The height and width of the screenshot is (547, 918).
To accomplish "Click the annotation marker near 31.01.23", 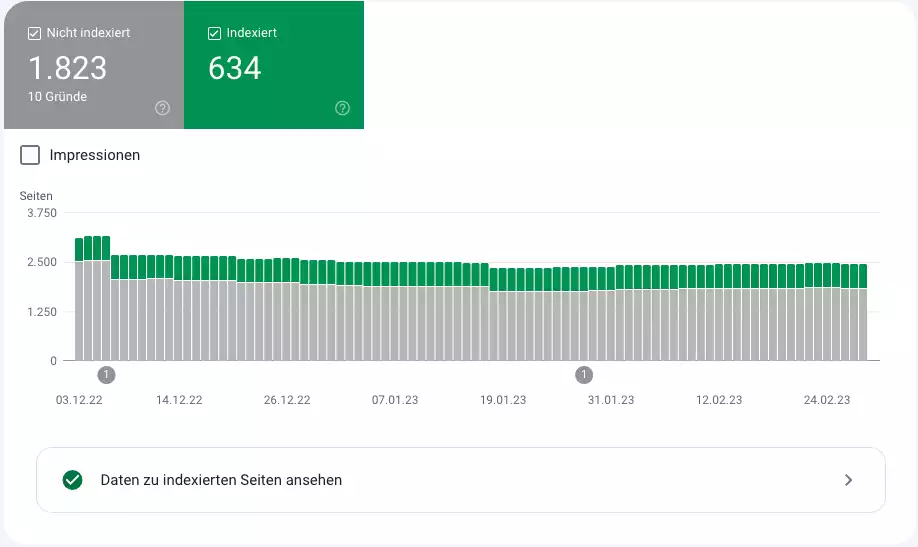I will (584, 375).
